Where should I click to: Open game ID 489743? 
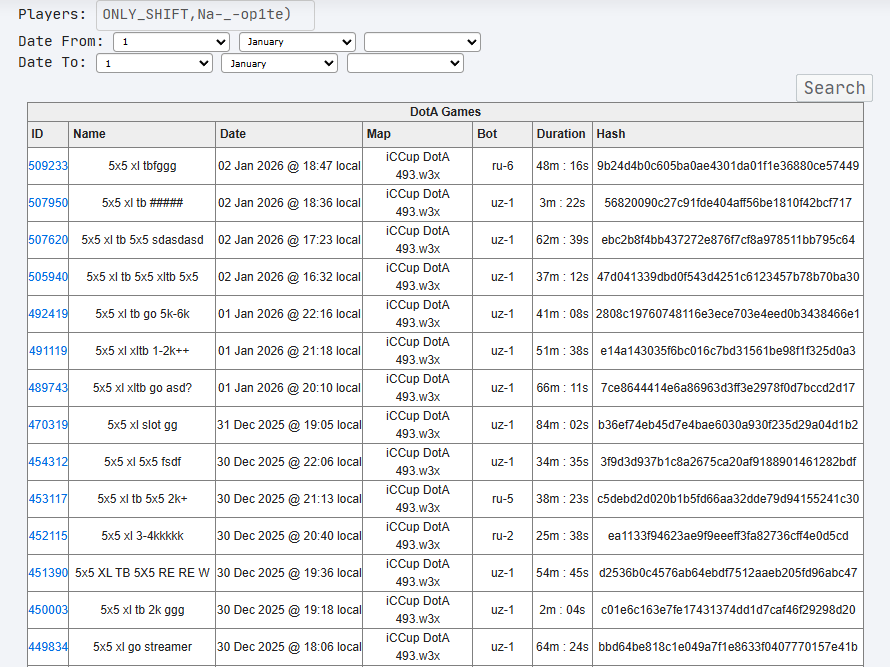coord(48,388)
